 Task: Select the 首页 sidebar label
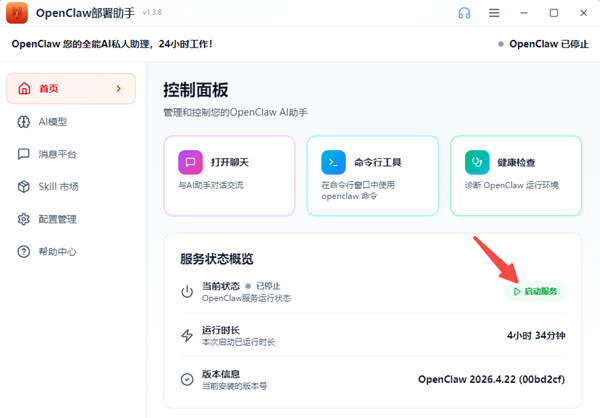coord(49,89)
